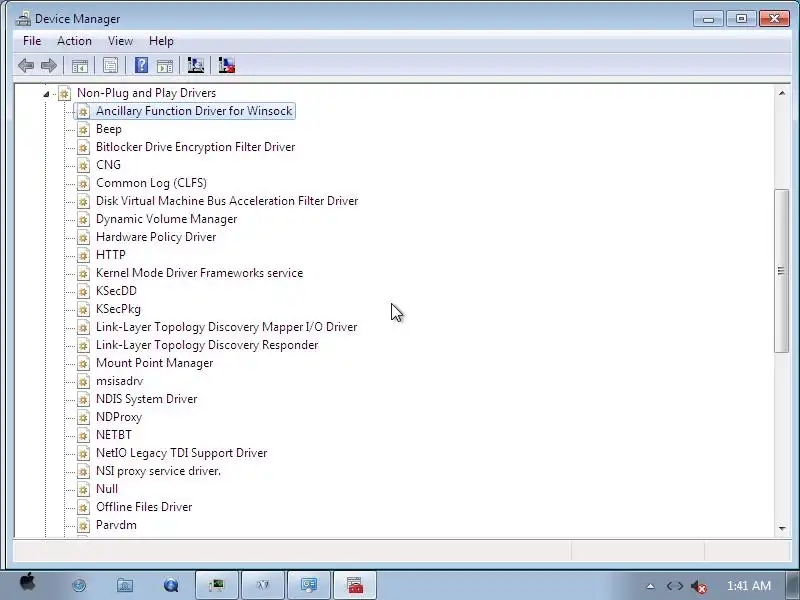Select NetIO Legacy TDI Support Driver
Screen dimensions: 800x600
181,453
